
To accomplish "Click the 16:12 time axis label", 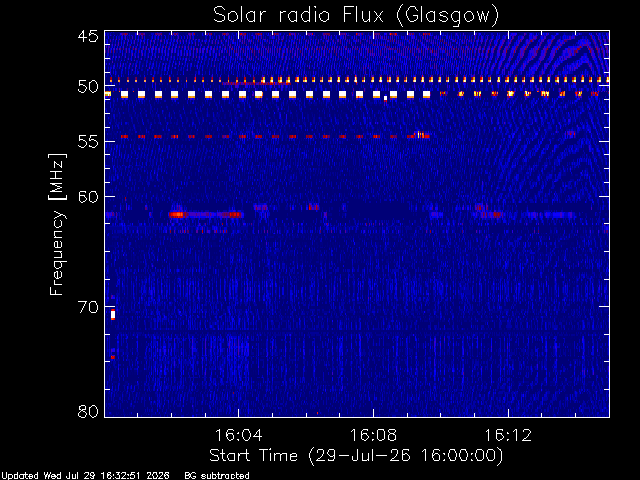I will [x=508, y=435].
